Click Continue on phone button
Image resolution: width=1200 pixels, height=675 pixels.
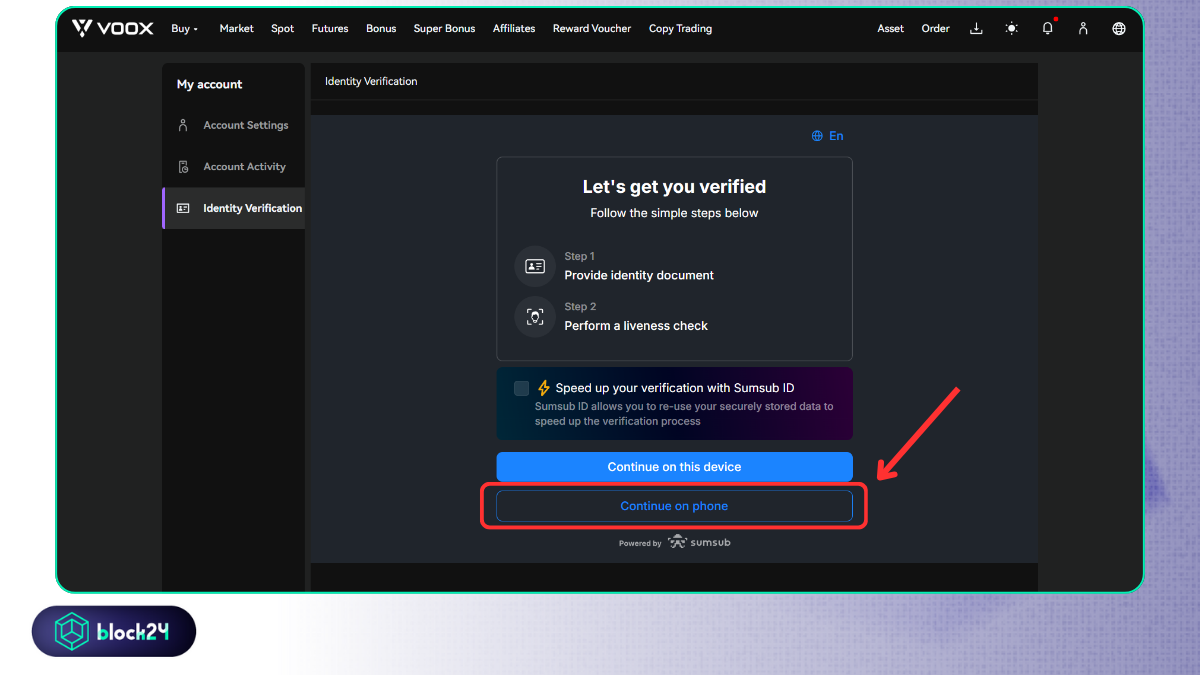(675, 506)
